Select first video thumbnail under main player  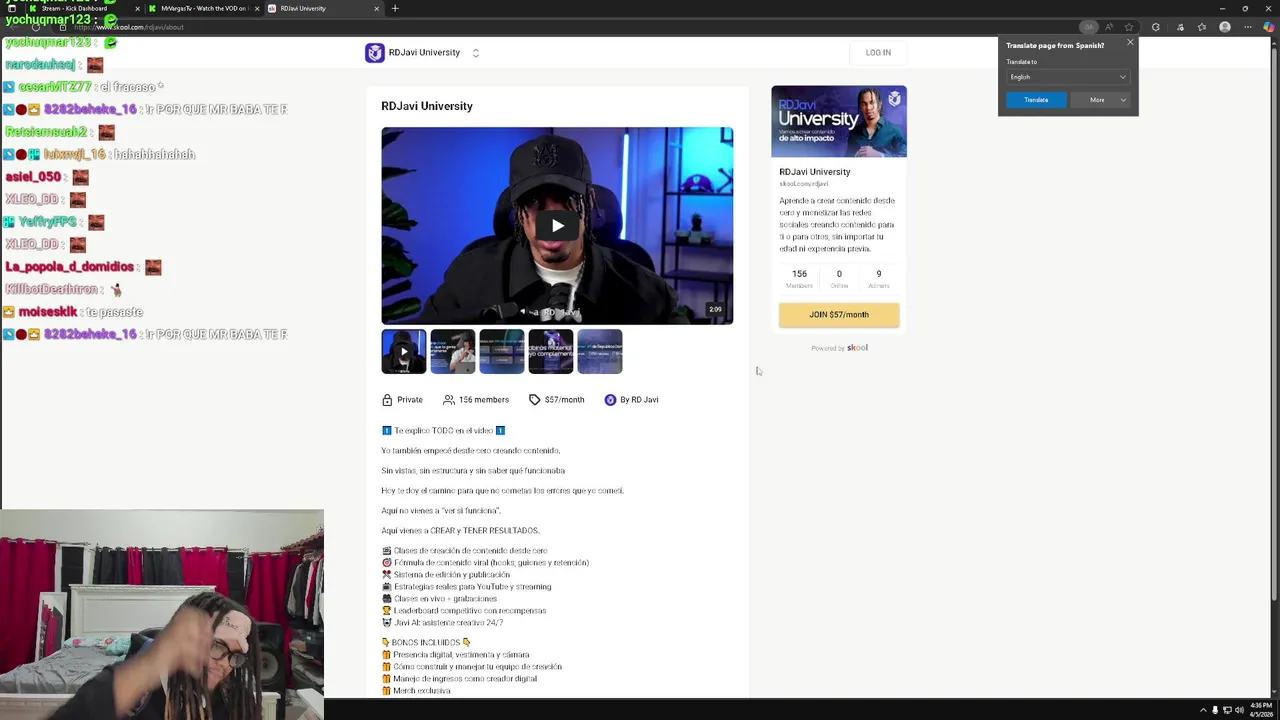point(404,351)
